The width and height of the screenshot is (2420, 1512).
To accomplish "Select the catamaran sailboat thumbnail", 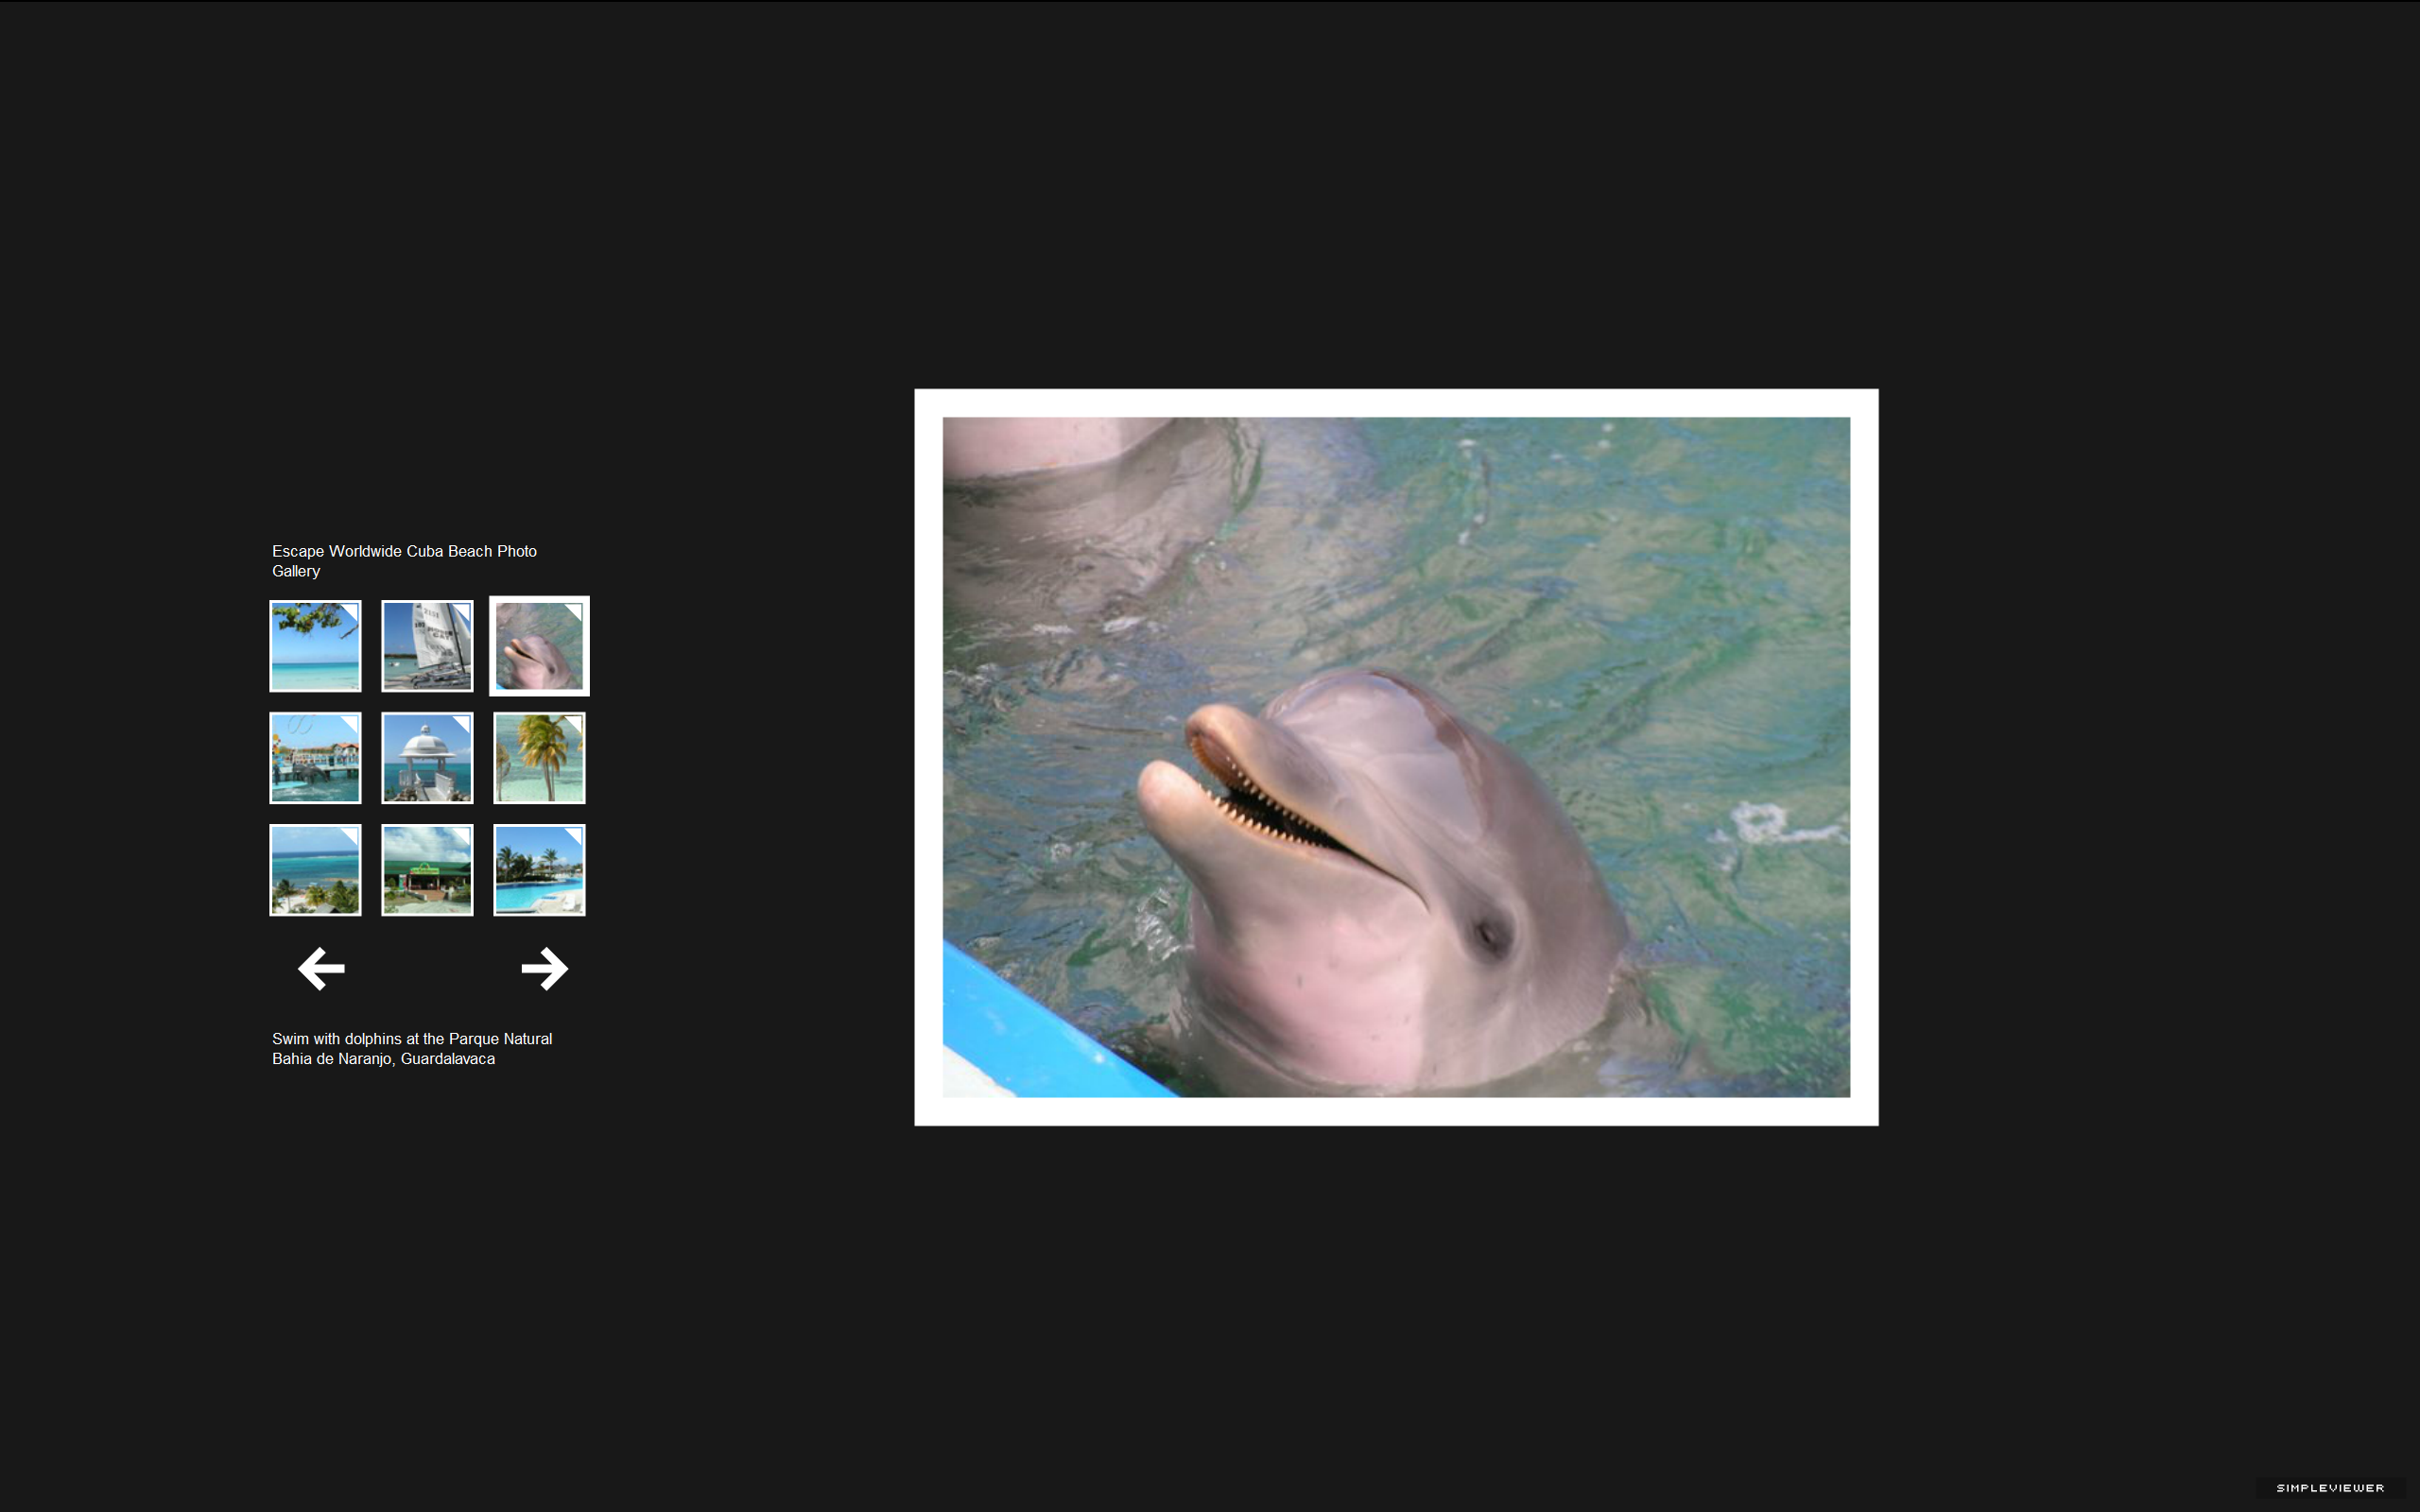I will 427,646.
